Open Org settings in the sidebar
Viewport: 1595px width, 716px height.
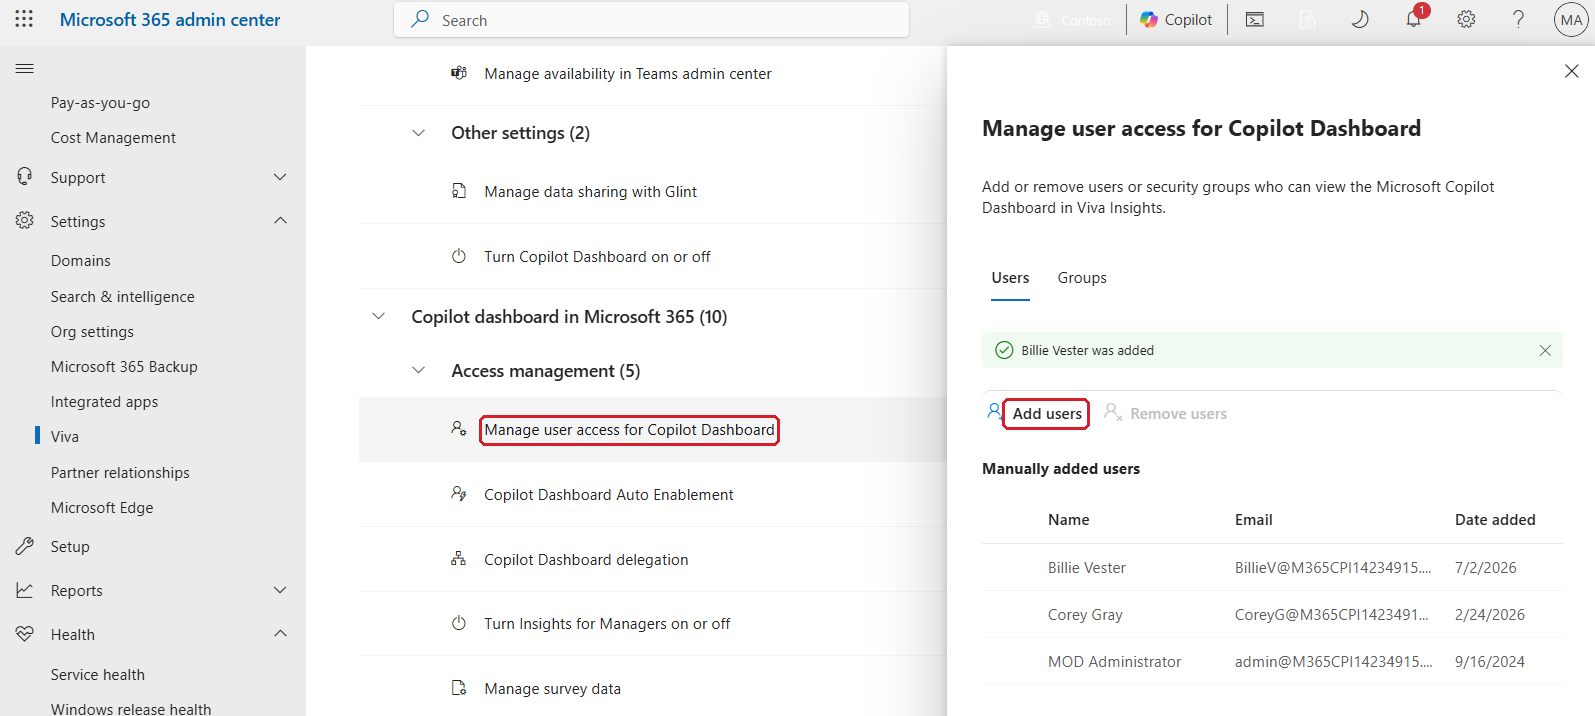92,332
